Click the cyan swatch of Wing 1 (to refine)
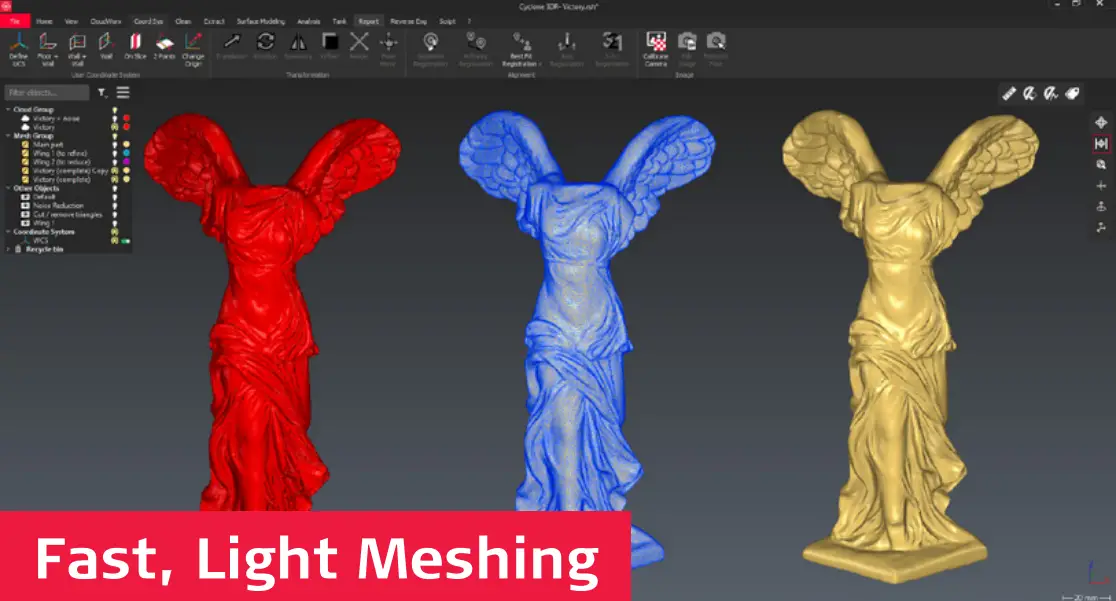The width and height of the screenshot is (1116, 601). pyautogui.click(x=127, y=154)
